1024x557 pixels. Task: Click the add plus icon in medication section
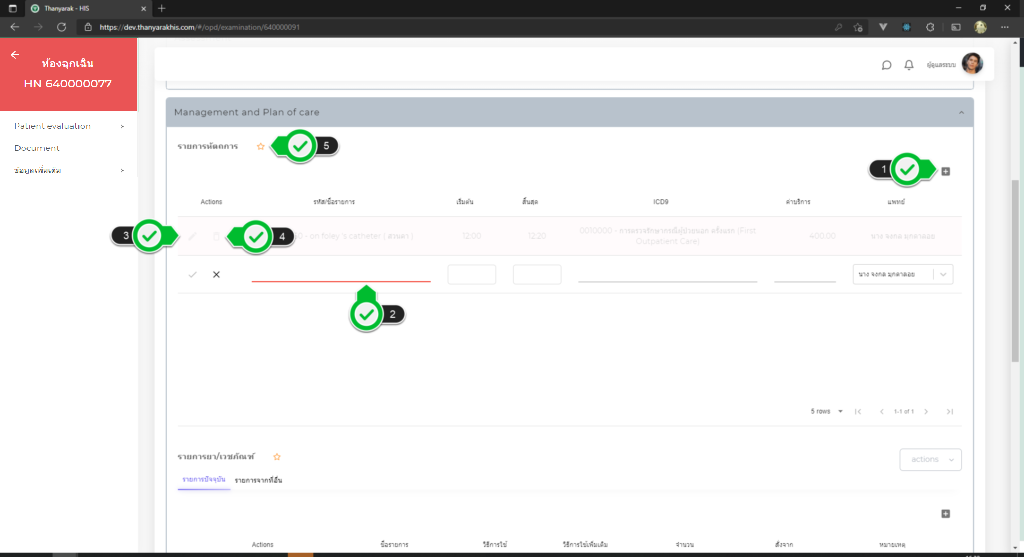click(946, 514)
